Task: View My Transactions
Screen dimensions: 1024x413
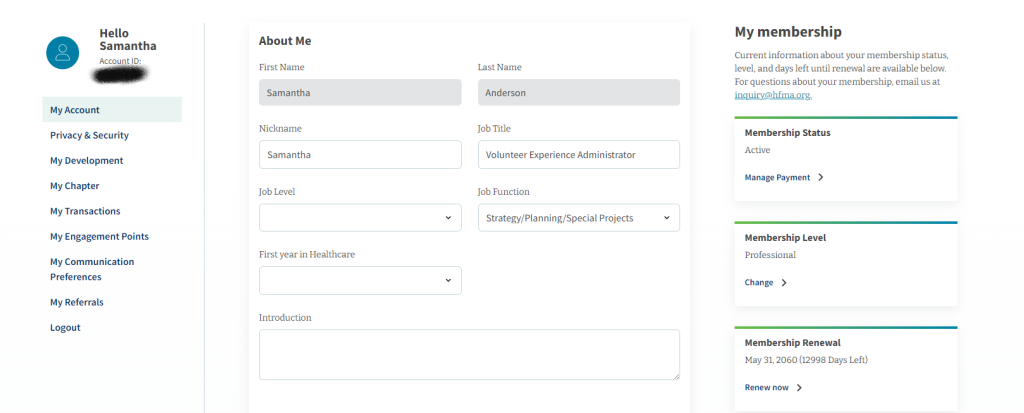Action: (x=85, y=211)
